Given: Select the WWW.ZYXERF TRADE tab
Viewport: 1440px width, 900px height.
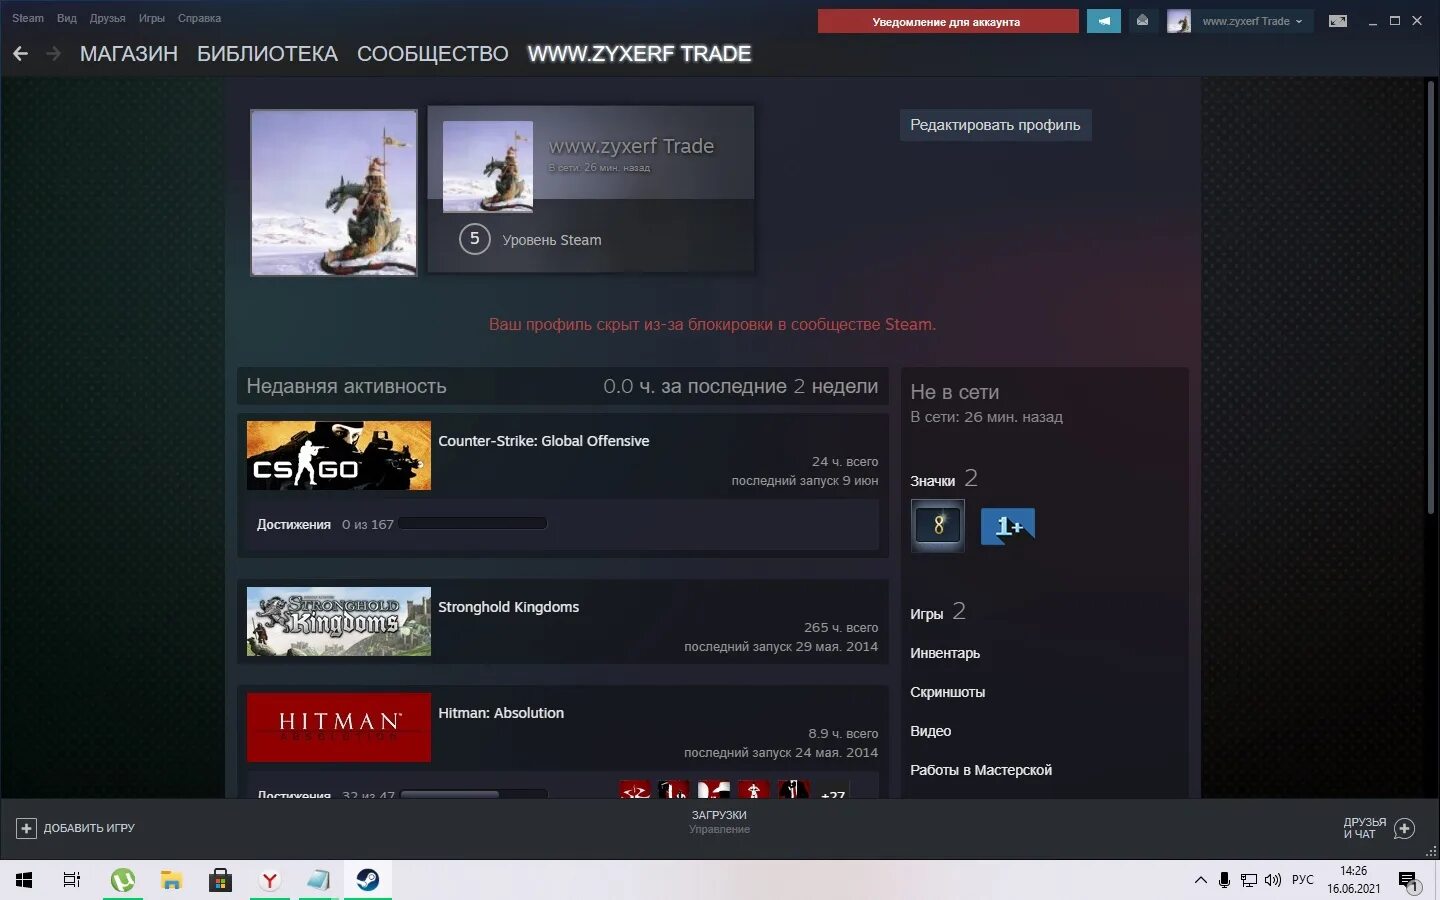Looking at the screenshot, I should click(x=639, y=54).
